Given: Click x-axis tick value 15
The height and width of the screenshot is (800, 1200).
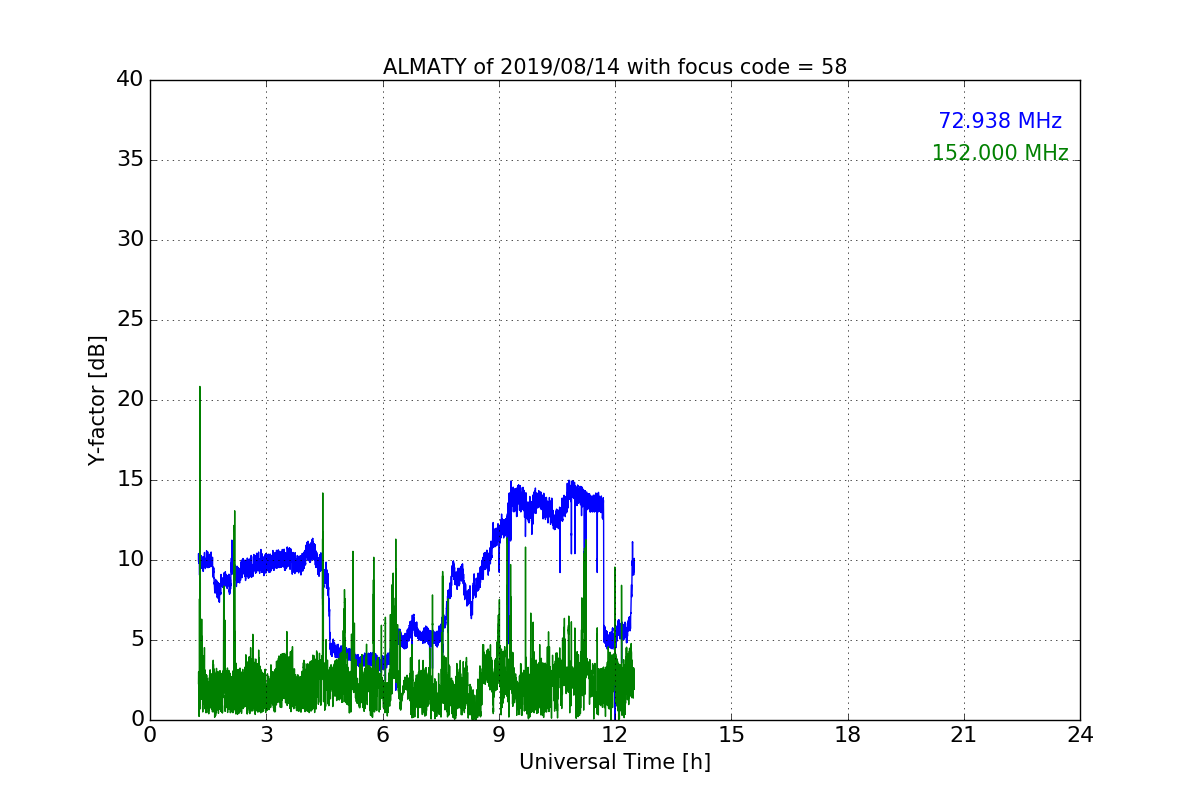Looking at the screenshot, I should click(x=731, y=735).
